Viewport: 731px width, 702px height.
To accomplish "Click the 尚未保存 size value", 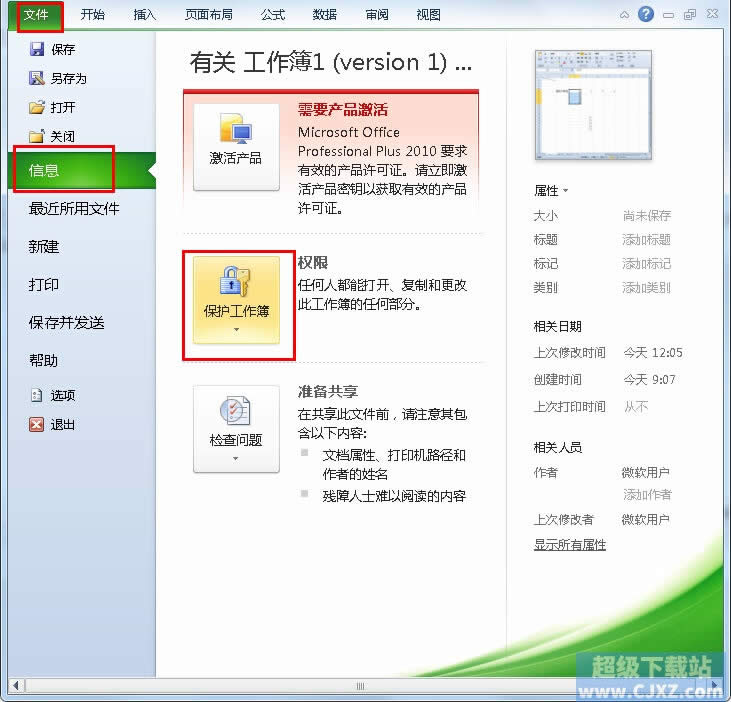I will pos(647,215).
